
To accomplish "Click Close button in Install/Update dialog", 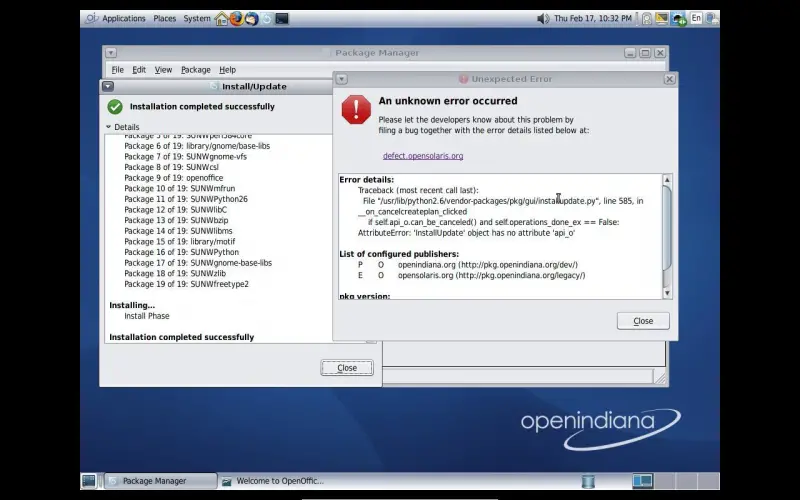I will (347, 368).
